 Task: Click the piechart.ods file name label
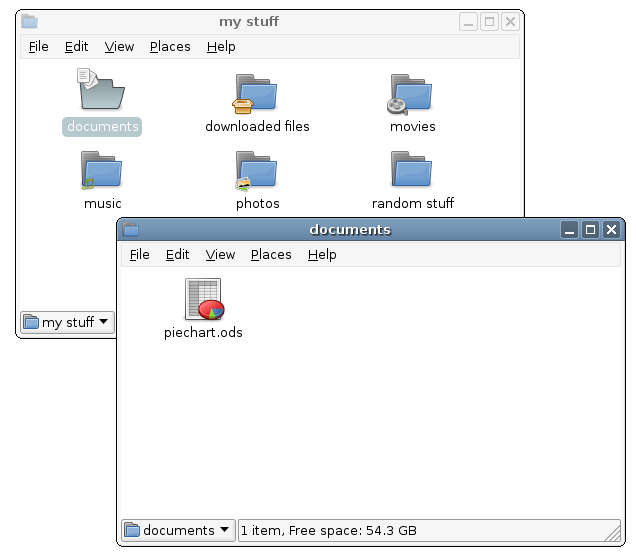pyautogui.click(x=203, y=333)
